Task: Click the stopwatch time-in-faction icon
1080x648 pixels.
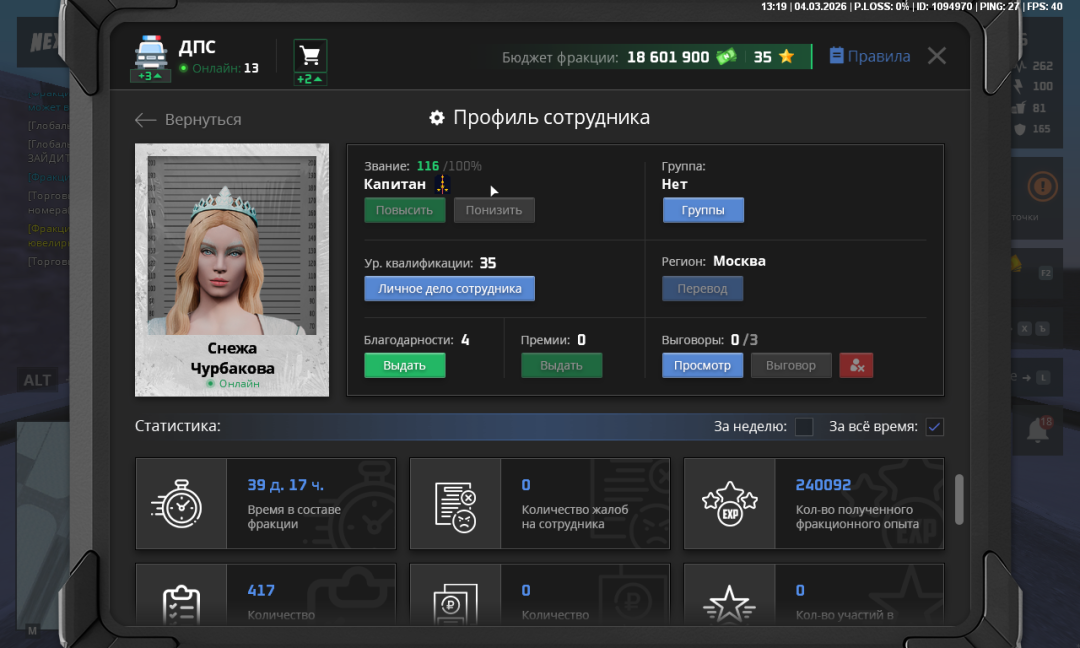Action: coord(181,504)
